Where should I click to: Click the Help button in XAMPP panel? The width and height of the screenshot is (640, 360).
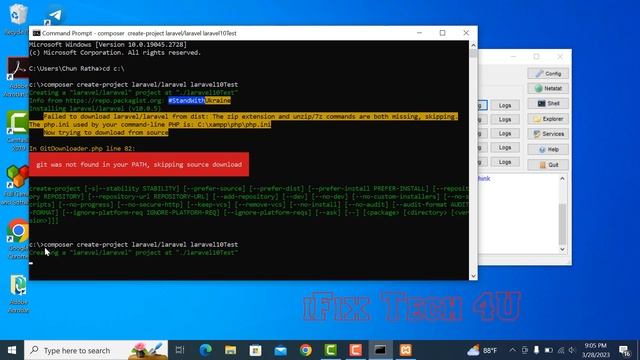coord(548,149)
